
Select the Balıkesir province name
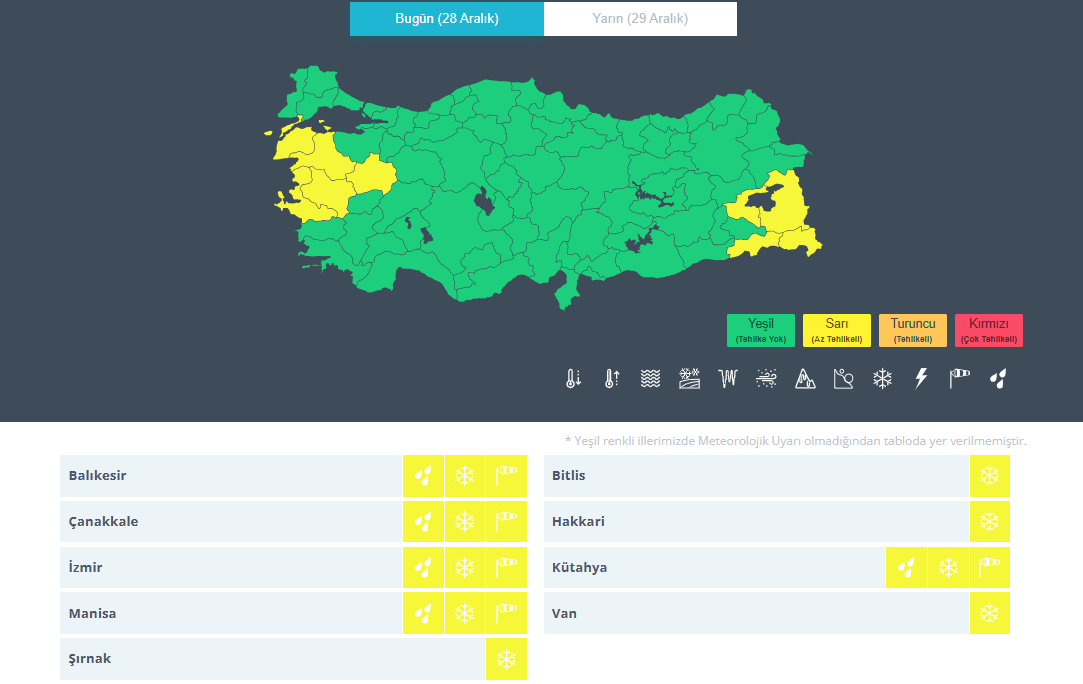[x=97, y=475]
